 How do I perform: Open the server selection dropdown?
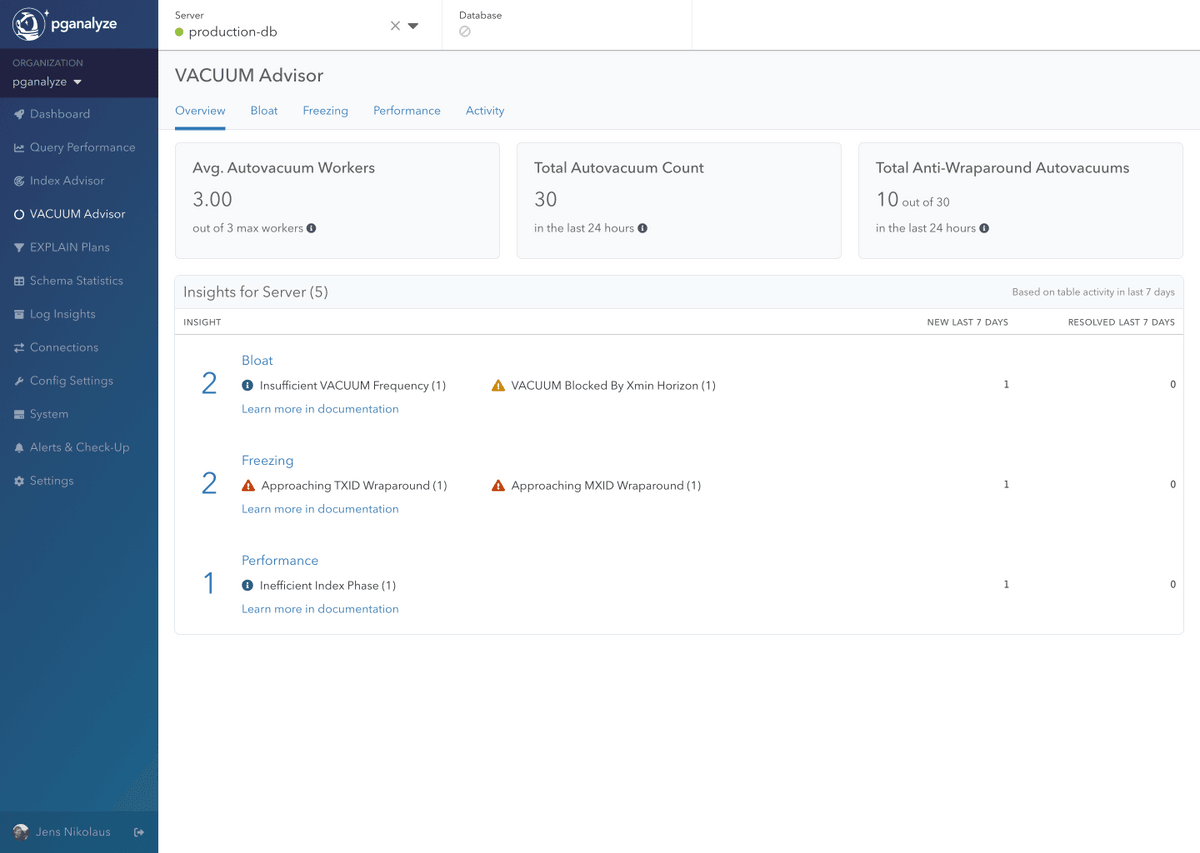coord(415,25)
